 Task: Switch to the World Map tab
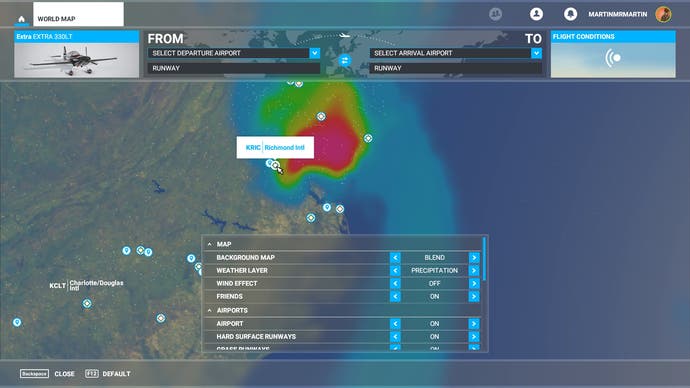point(78,15)
